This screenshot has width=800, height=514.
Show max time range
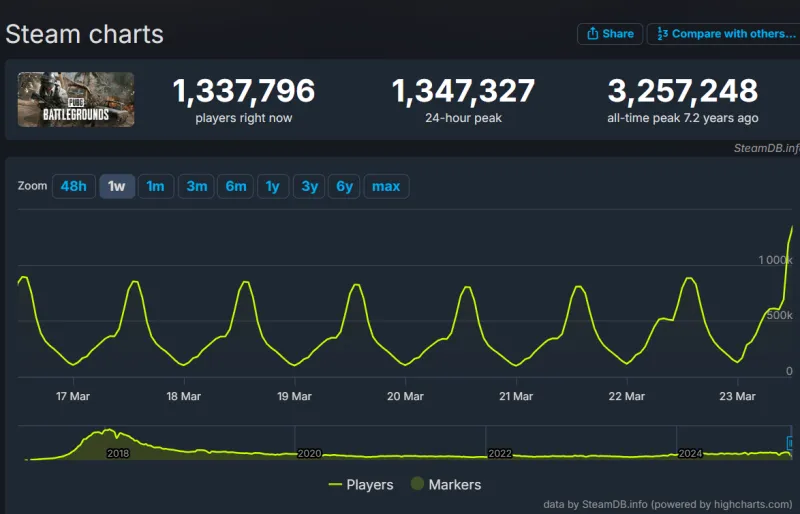click(x=386, y=186)
